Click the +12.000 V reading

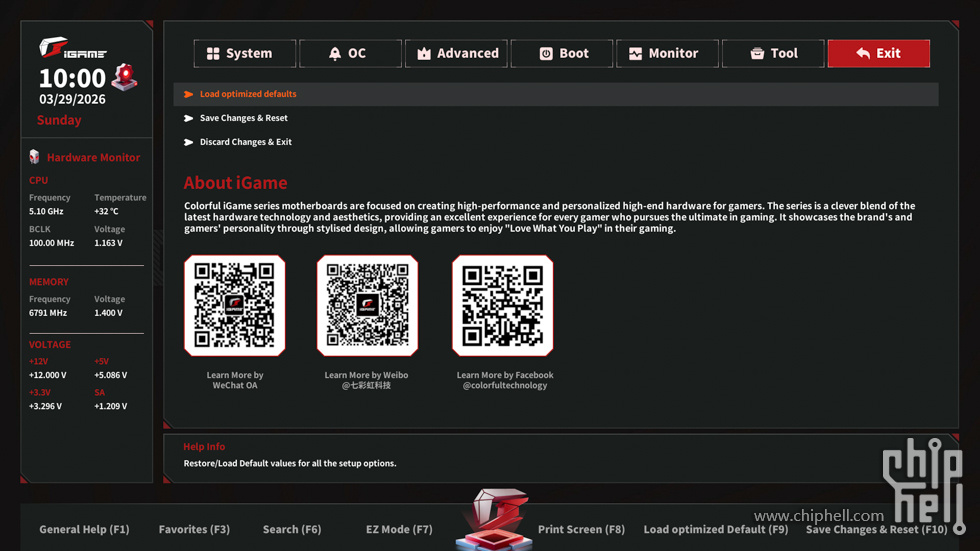(48, 375)
